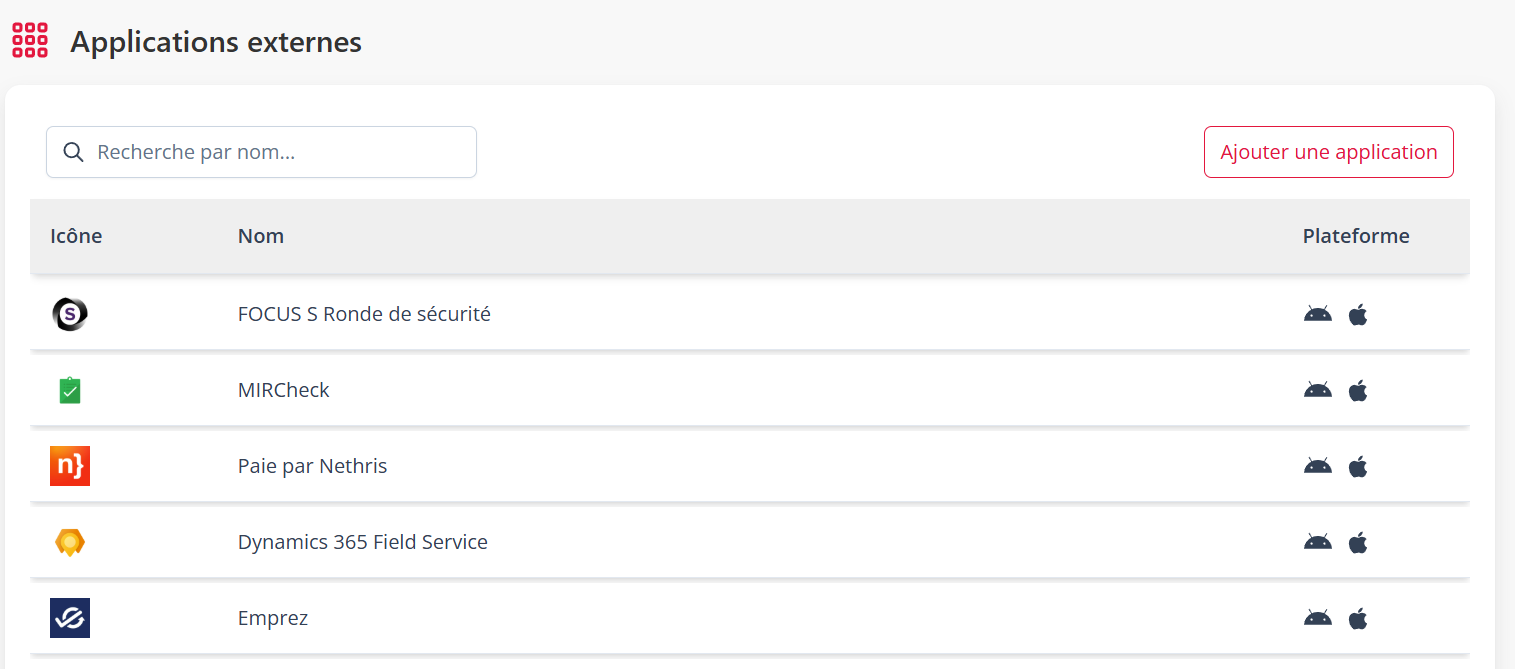This screenshot has height=669, width=1515.
Task: Click Apple icon in MIRCheck row
Action: coord(1358,390)
